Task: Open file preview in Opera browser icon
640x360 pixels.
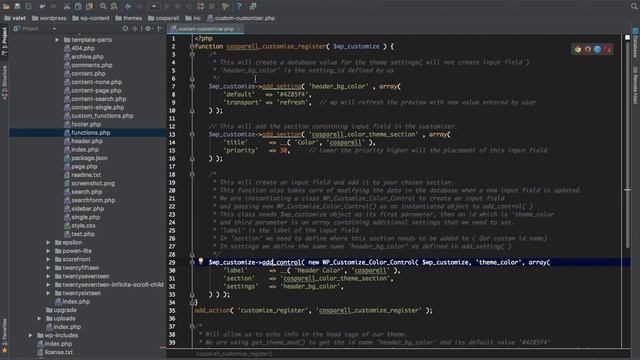Action: pyautogui.click(x=607, y=49)
